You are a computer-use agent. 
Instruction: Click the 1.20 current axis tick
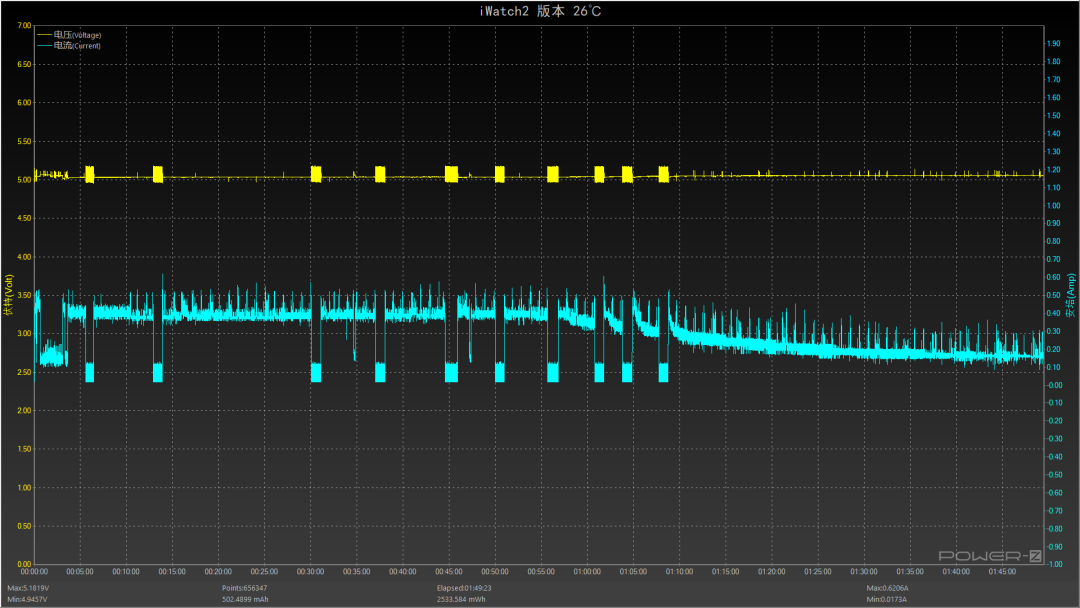coord(1054,169)
